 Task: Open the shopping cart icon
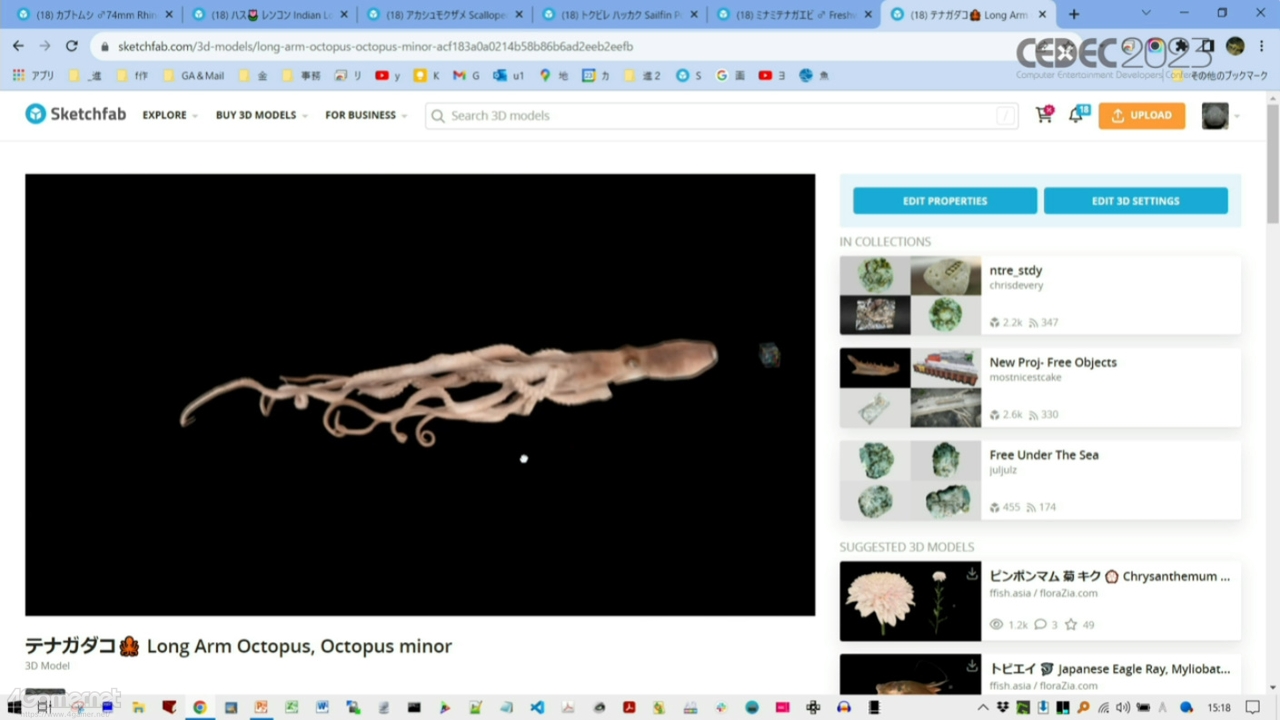1044,115
